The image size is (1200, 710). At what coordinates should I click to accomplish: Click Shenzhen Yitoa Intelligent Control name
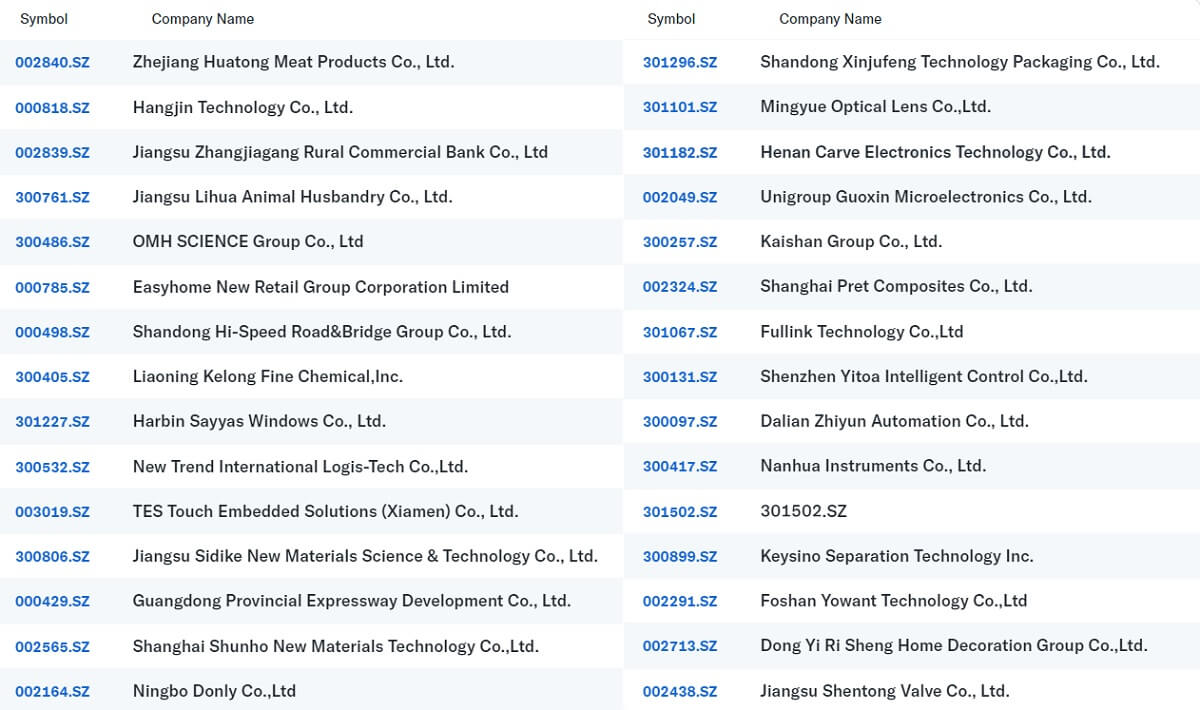(924, 376)
